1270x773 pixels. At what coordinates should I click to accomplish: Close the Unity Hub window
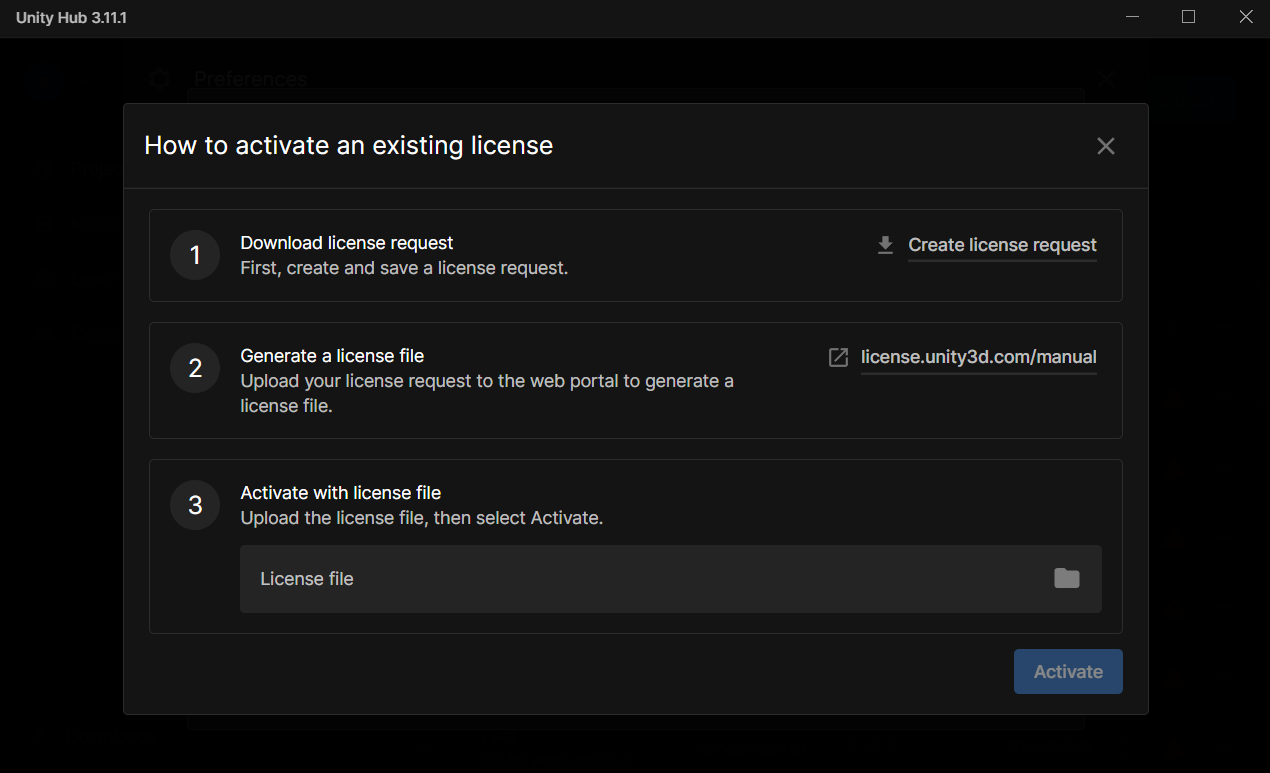click(x=1245, y=17)
